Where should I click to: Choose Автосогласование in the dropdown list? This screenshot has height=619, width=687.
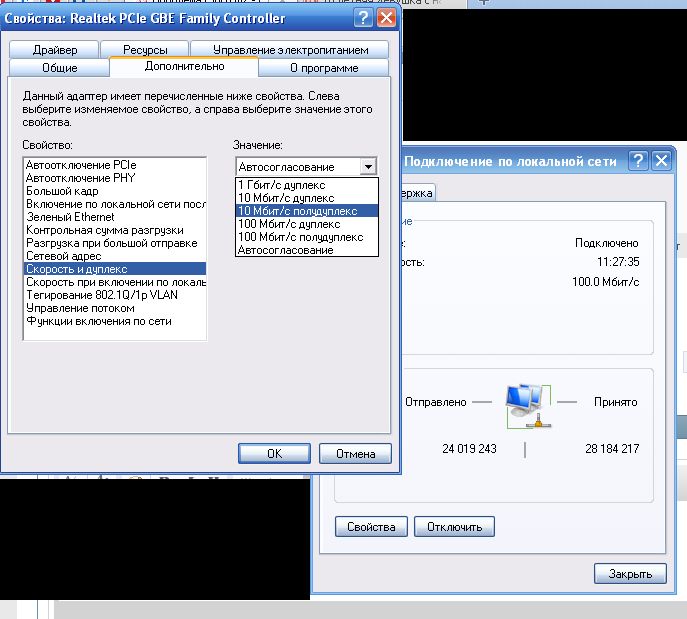pos(307,250)
